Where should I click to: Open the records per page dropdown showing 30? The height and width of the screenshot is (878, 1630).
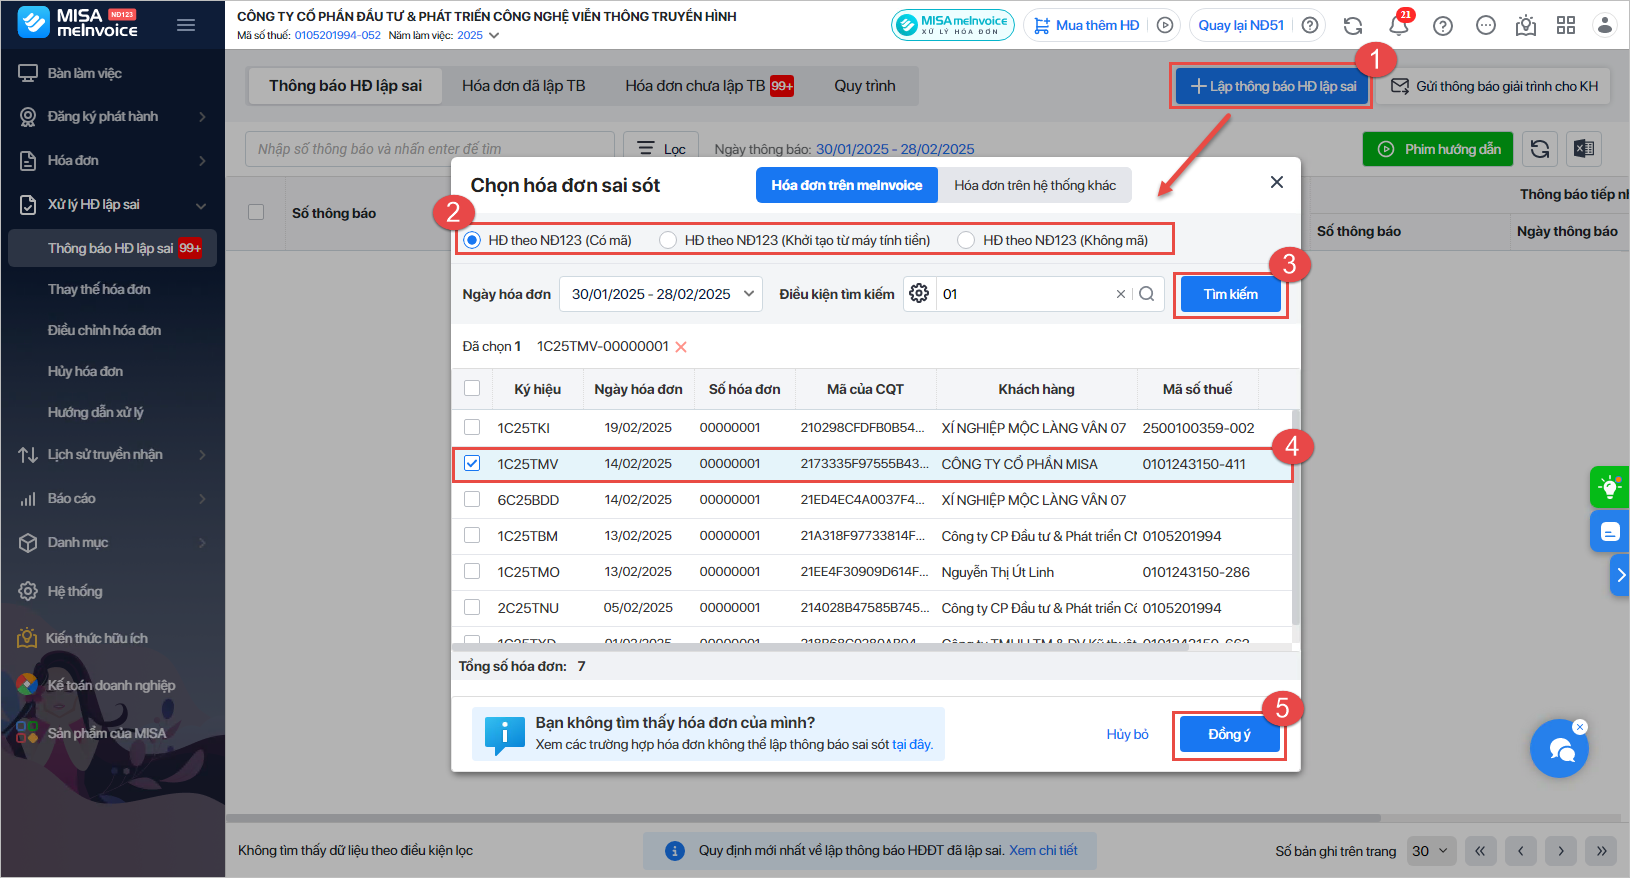pos(1429,851)
